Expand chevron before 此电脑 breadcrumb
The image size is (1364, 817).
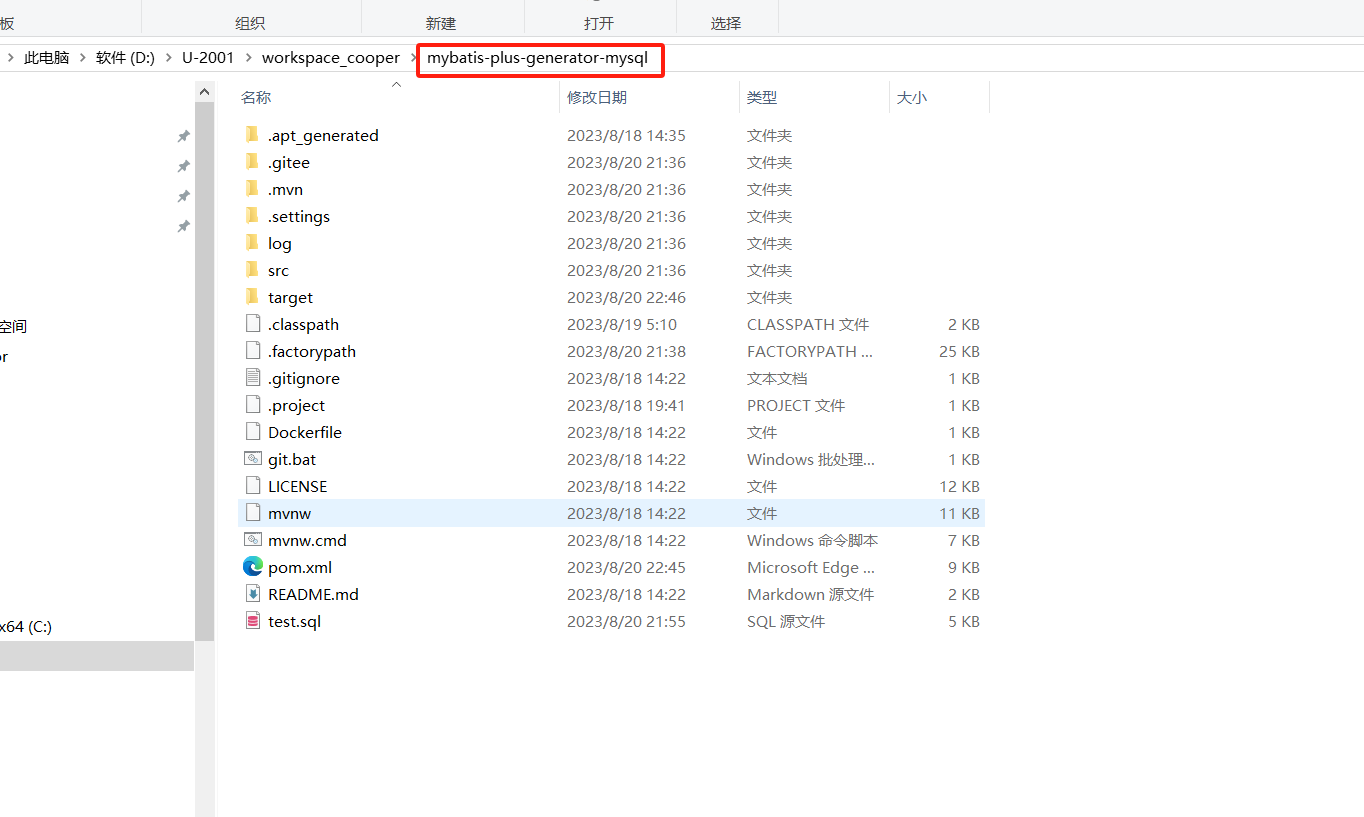pyautogui.click(x=10, y=58)
